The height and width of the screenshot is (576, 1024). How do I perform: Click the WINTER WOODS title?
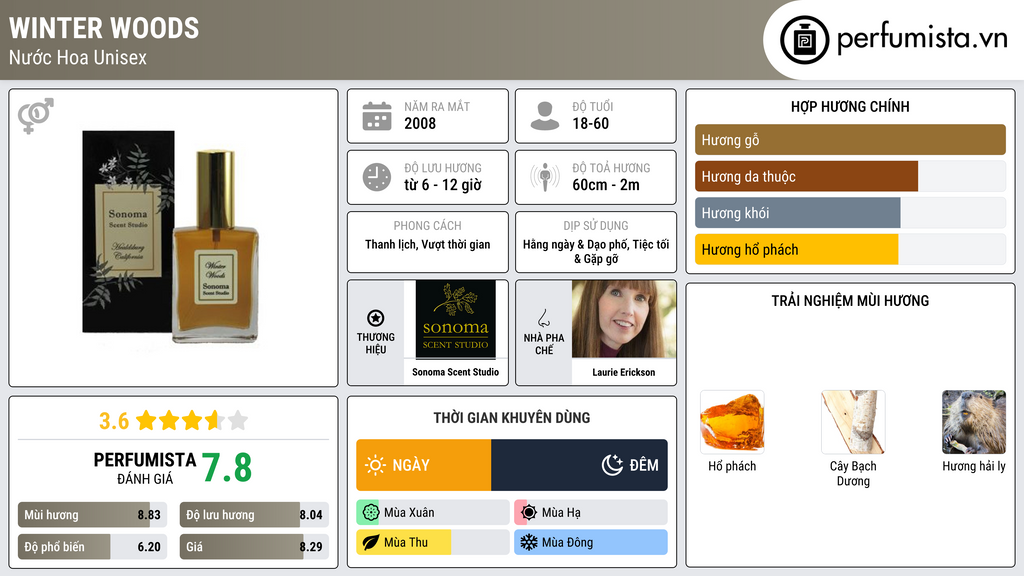[104, 28]
